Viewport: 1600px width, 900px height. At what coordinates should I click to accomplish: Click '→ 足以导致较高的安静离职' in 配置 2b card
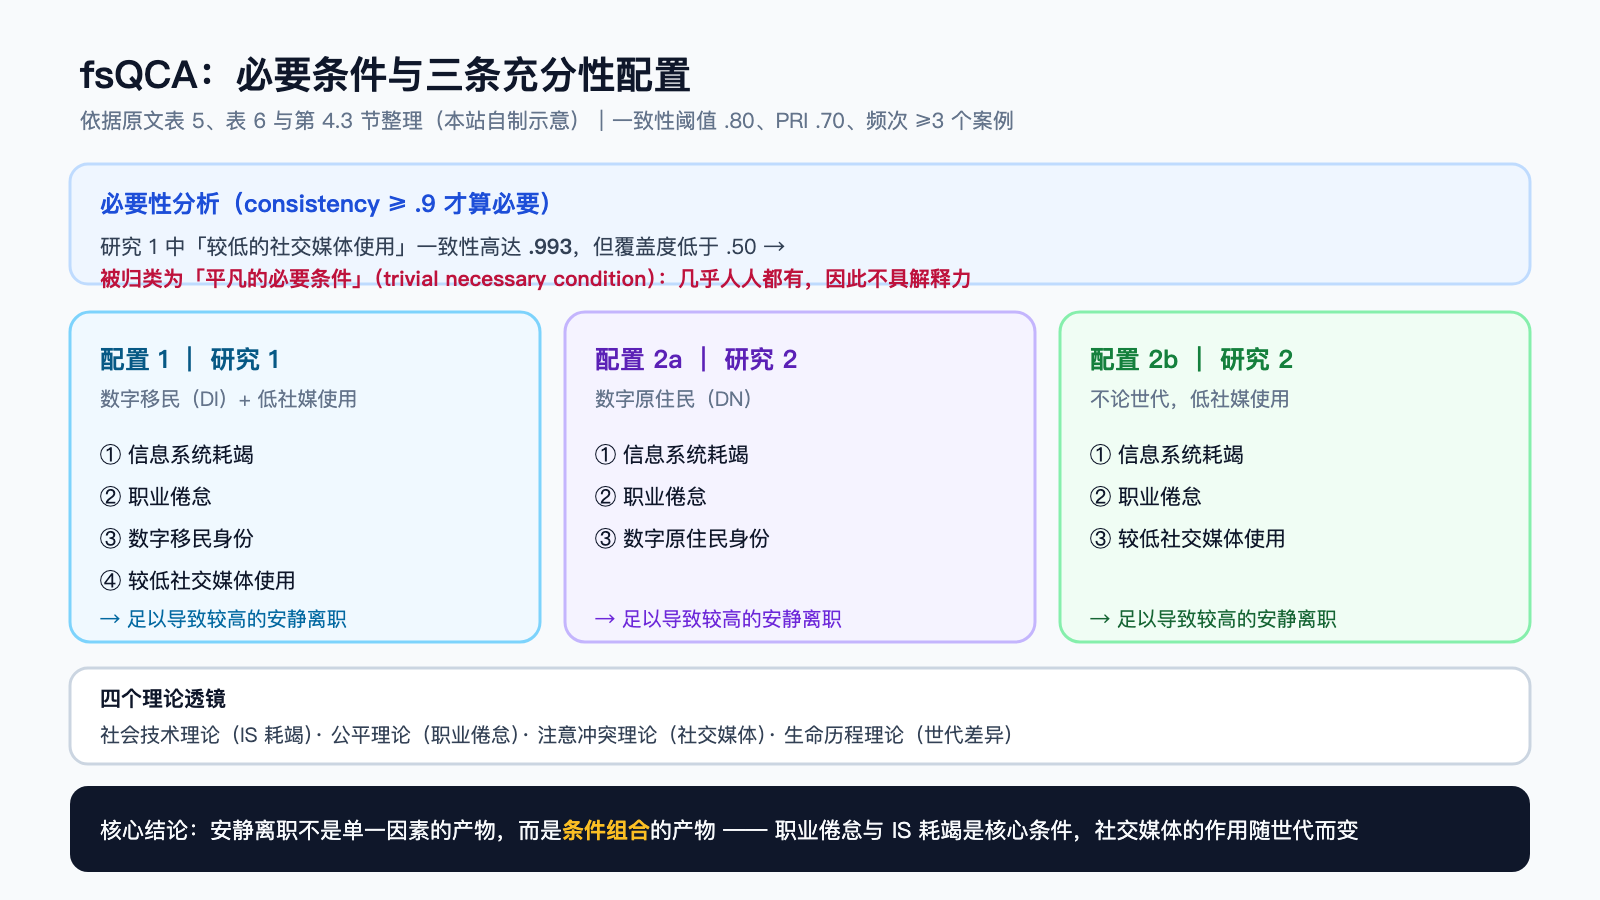pyautogui.click(x=1213, y=619)
